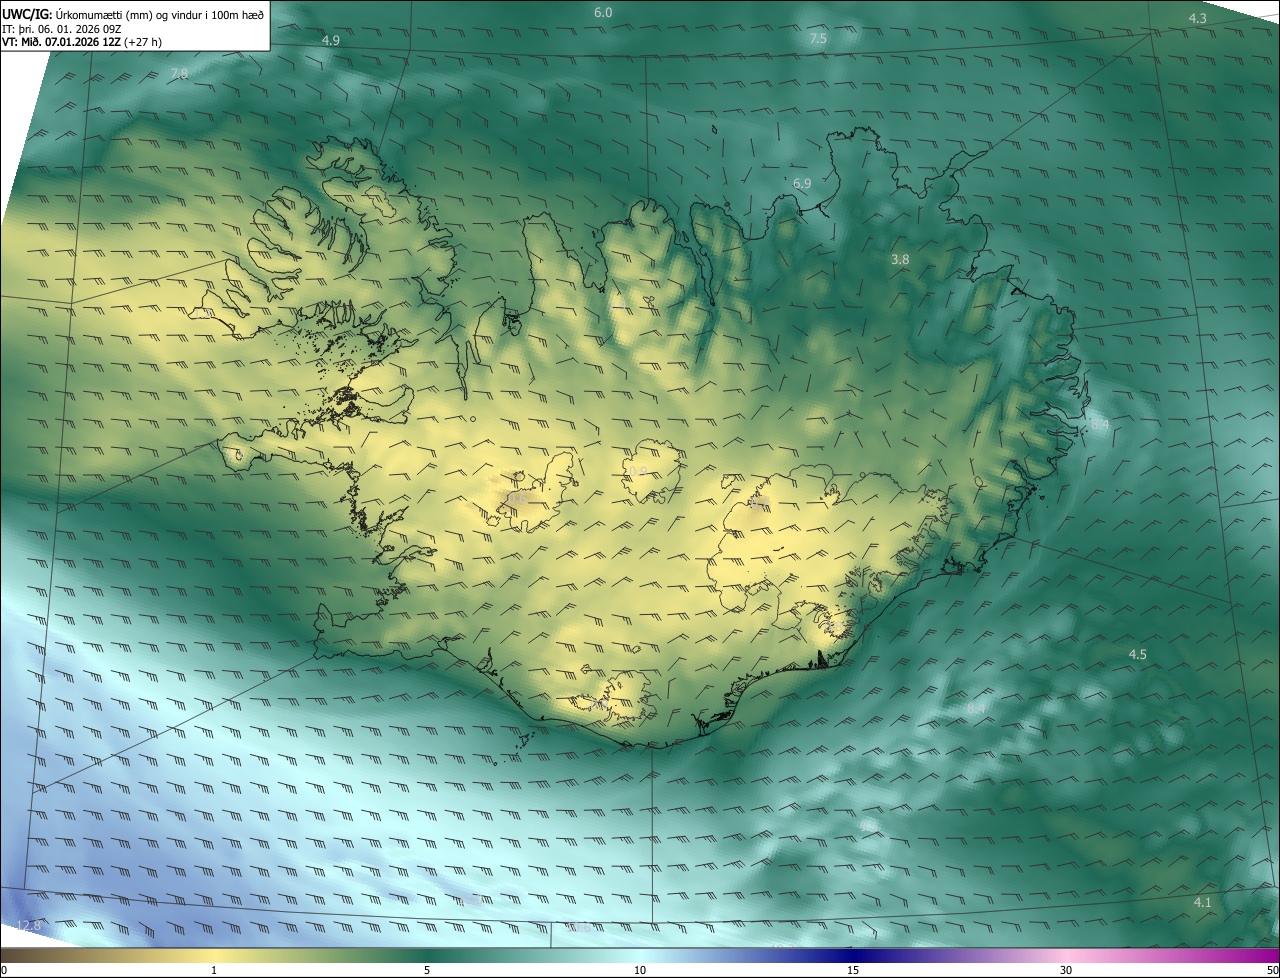
Task: Click the "VT: Mið. 07.01.2026 12Z (+27 h)" line
Action: [x=82, y=42]
